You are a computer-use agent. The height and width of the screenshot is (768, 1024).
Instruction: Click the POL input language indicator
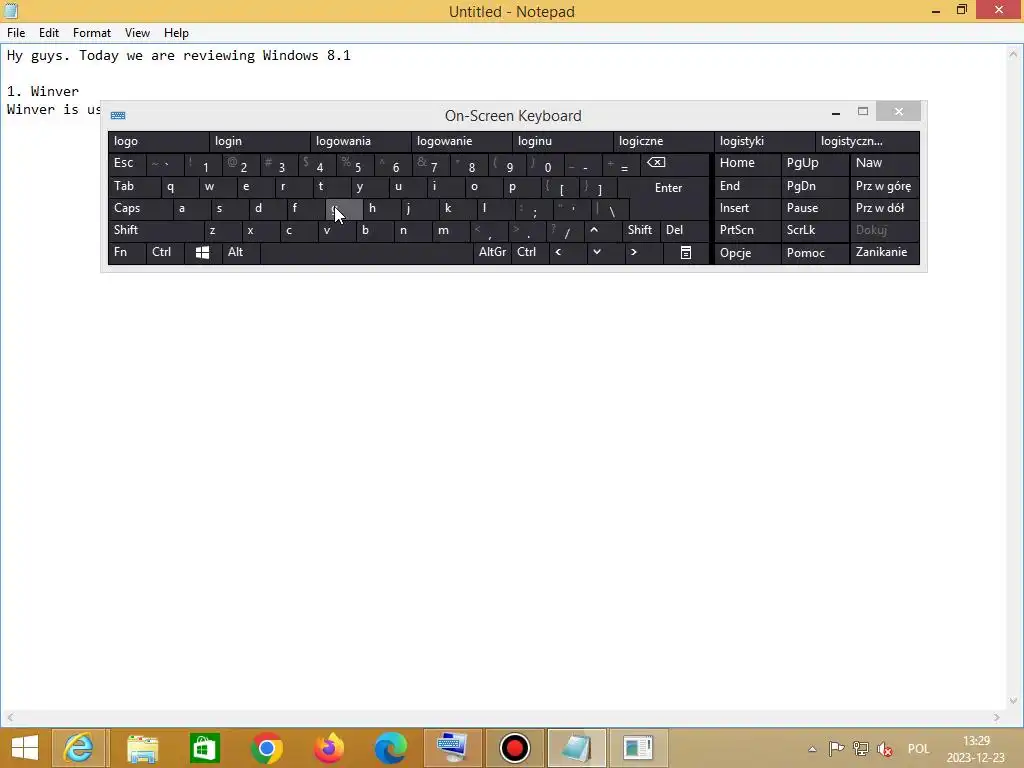coord(918,748)
